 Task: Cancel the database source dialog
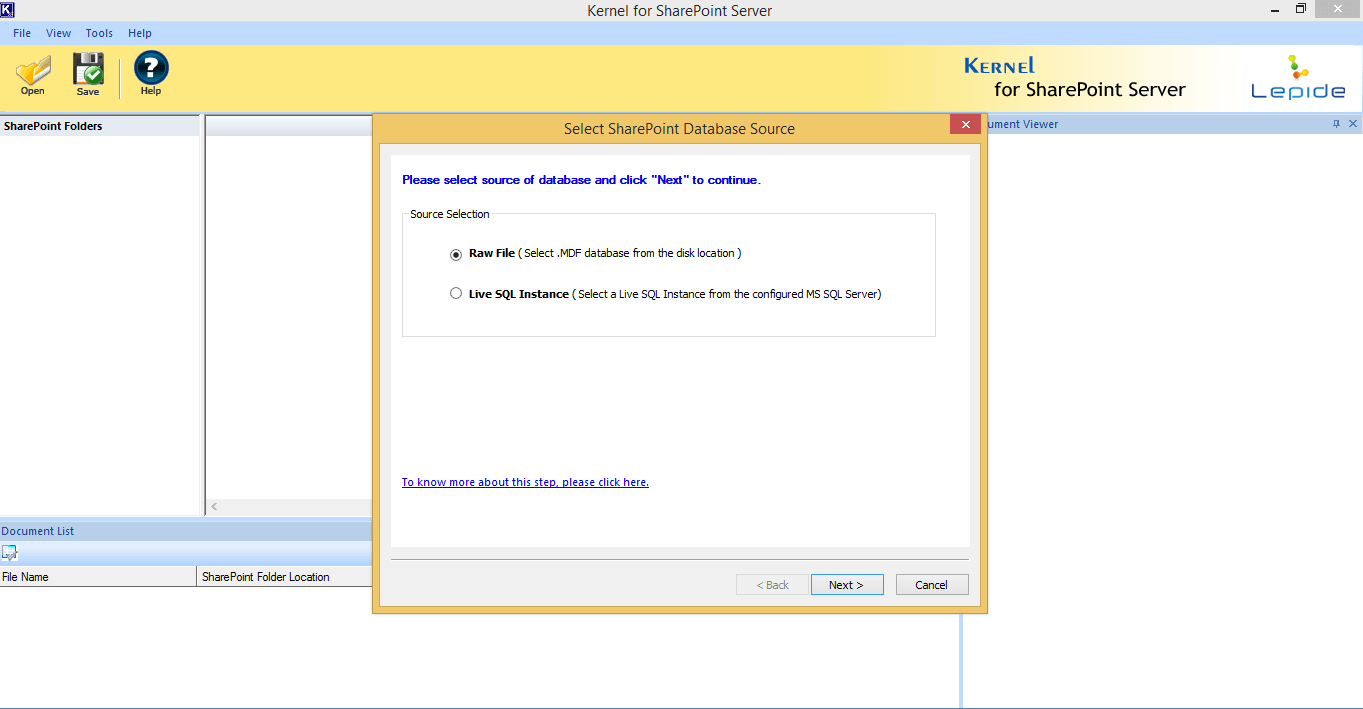(932, 585)
